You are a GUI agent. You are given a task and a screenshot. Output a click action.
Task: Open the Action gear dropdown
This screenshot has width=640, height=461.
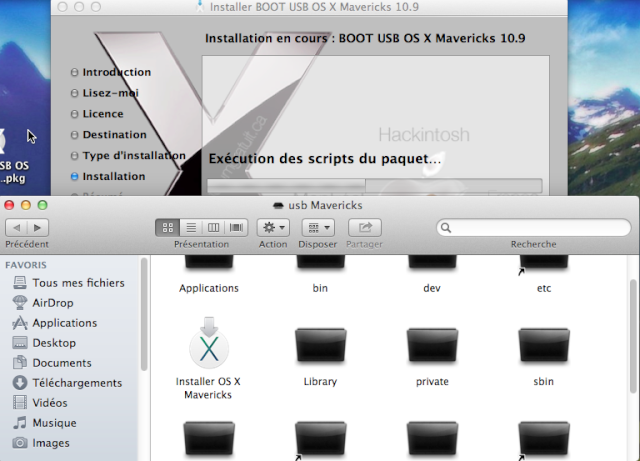pos(273,227)
